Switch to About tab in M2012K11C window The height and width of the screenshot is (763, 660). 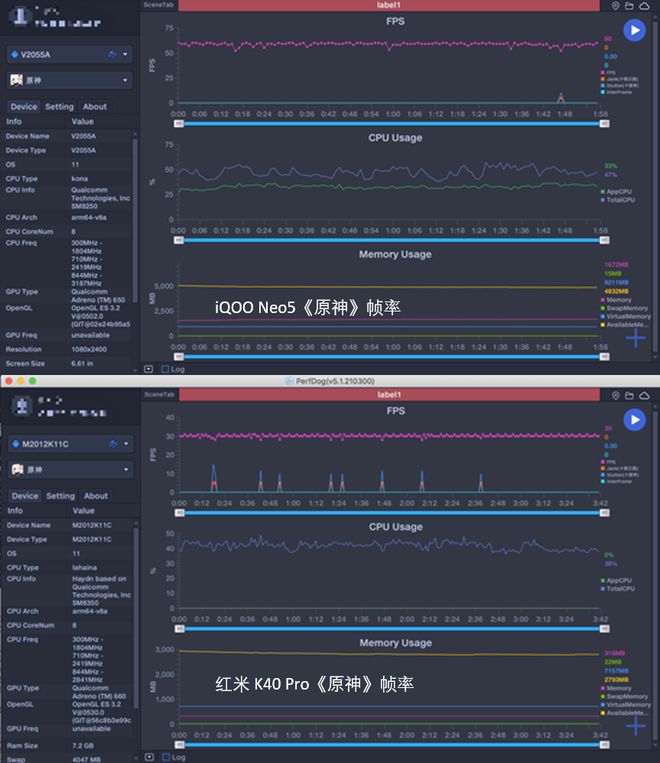click(96, 496)
